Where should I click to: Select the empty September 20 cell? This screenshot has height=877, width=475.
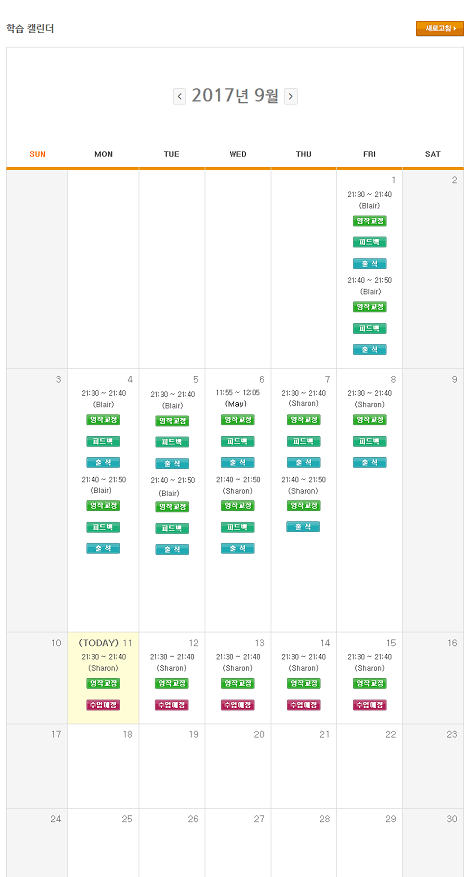point(238,766)
